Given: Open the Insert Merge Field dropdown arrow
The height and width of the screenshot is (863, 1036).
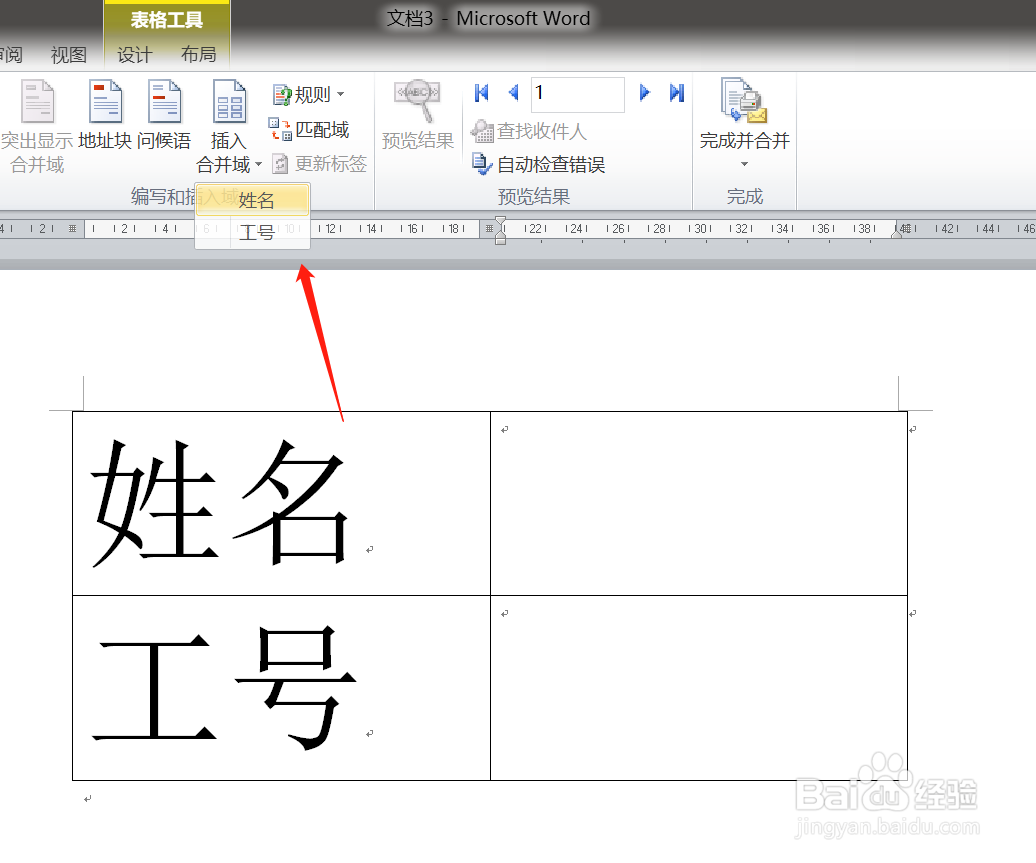Looking at the screenshot, I should pos(258,165).
